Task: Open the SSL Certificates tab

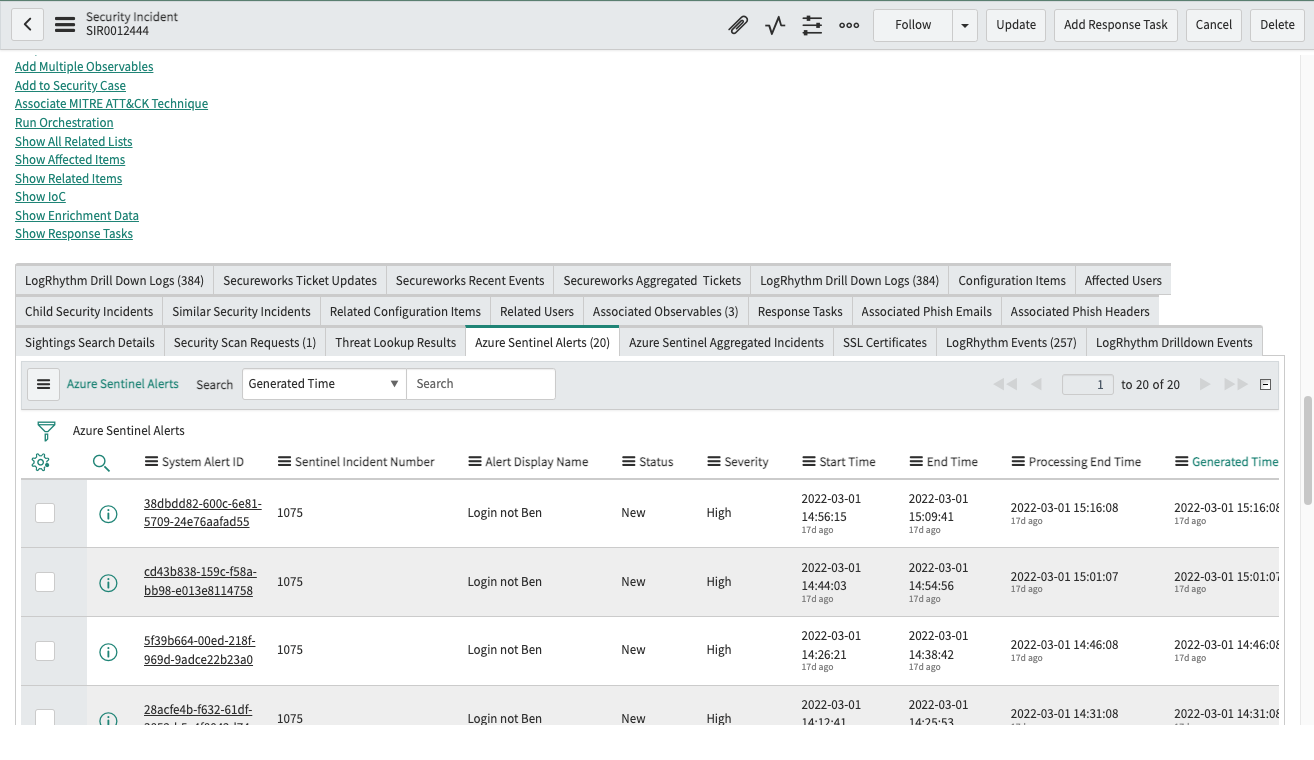Action: [x=885, y=342]
